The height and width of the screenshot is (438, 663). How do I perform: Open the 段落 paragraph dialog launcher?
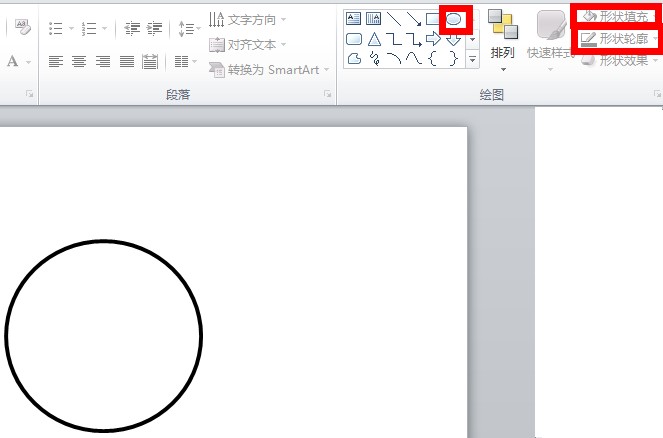point(327,94)
